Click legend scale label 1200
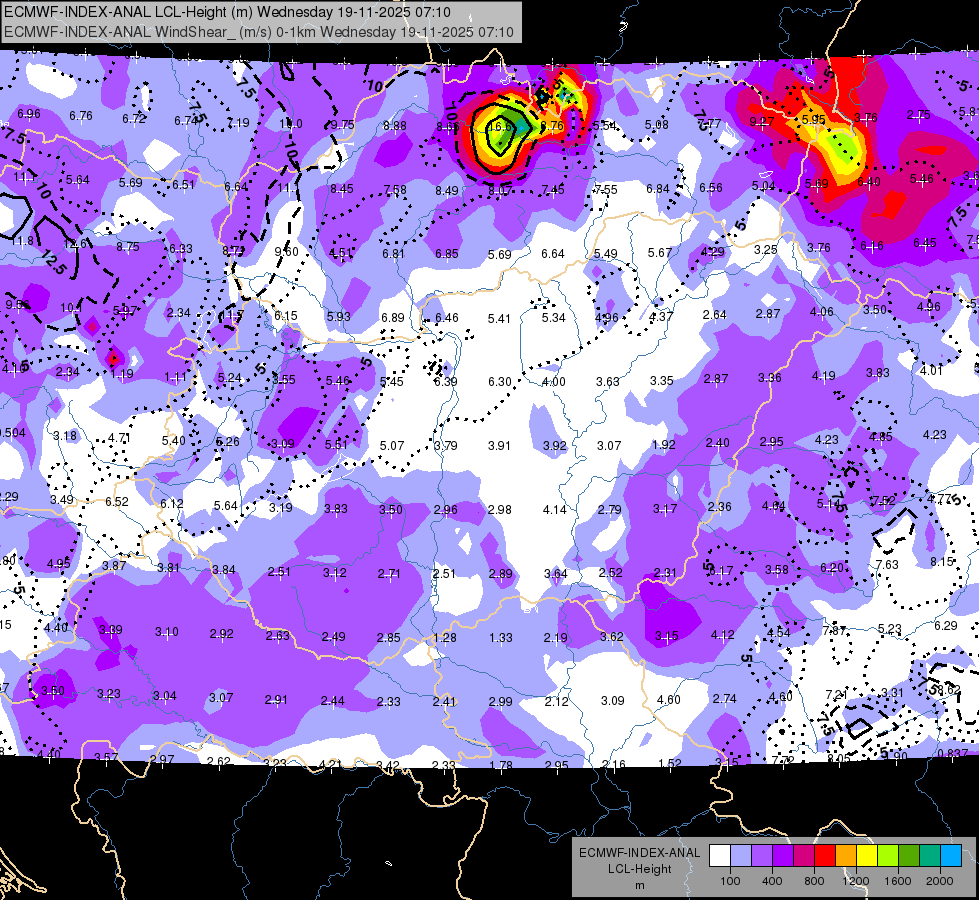Screen dimensions: 979x900 point(855,881)
